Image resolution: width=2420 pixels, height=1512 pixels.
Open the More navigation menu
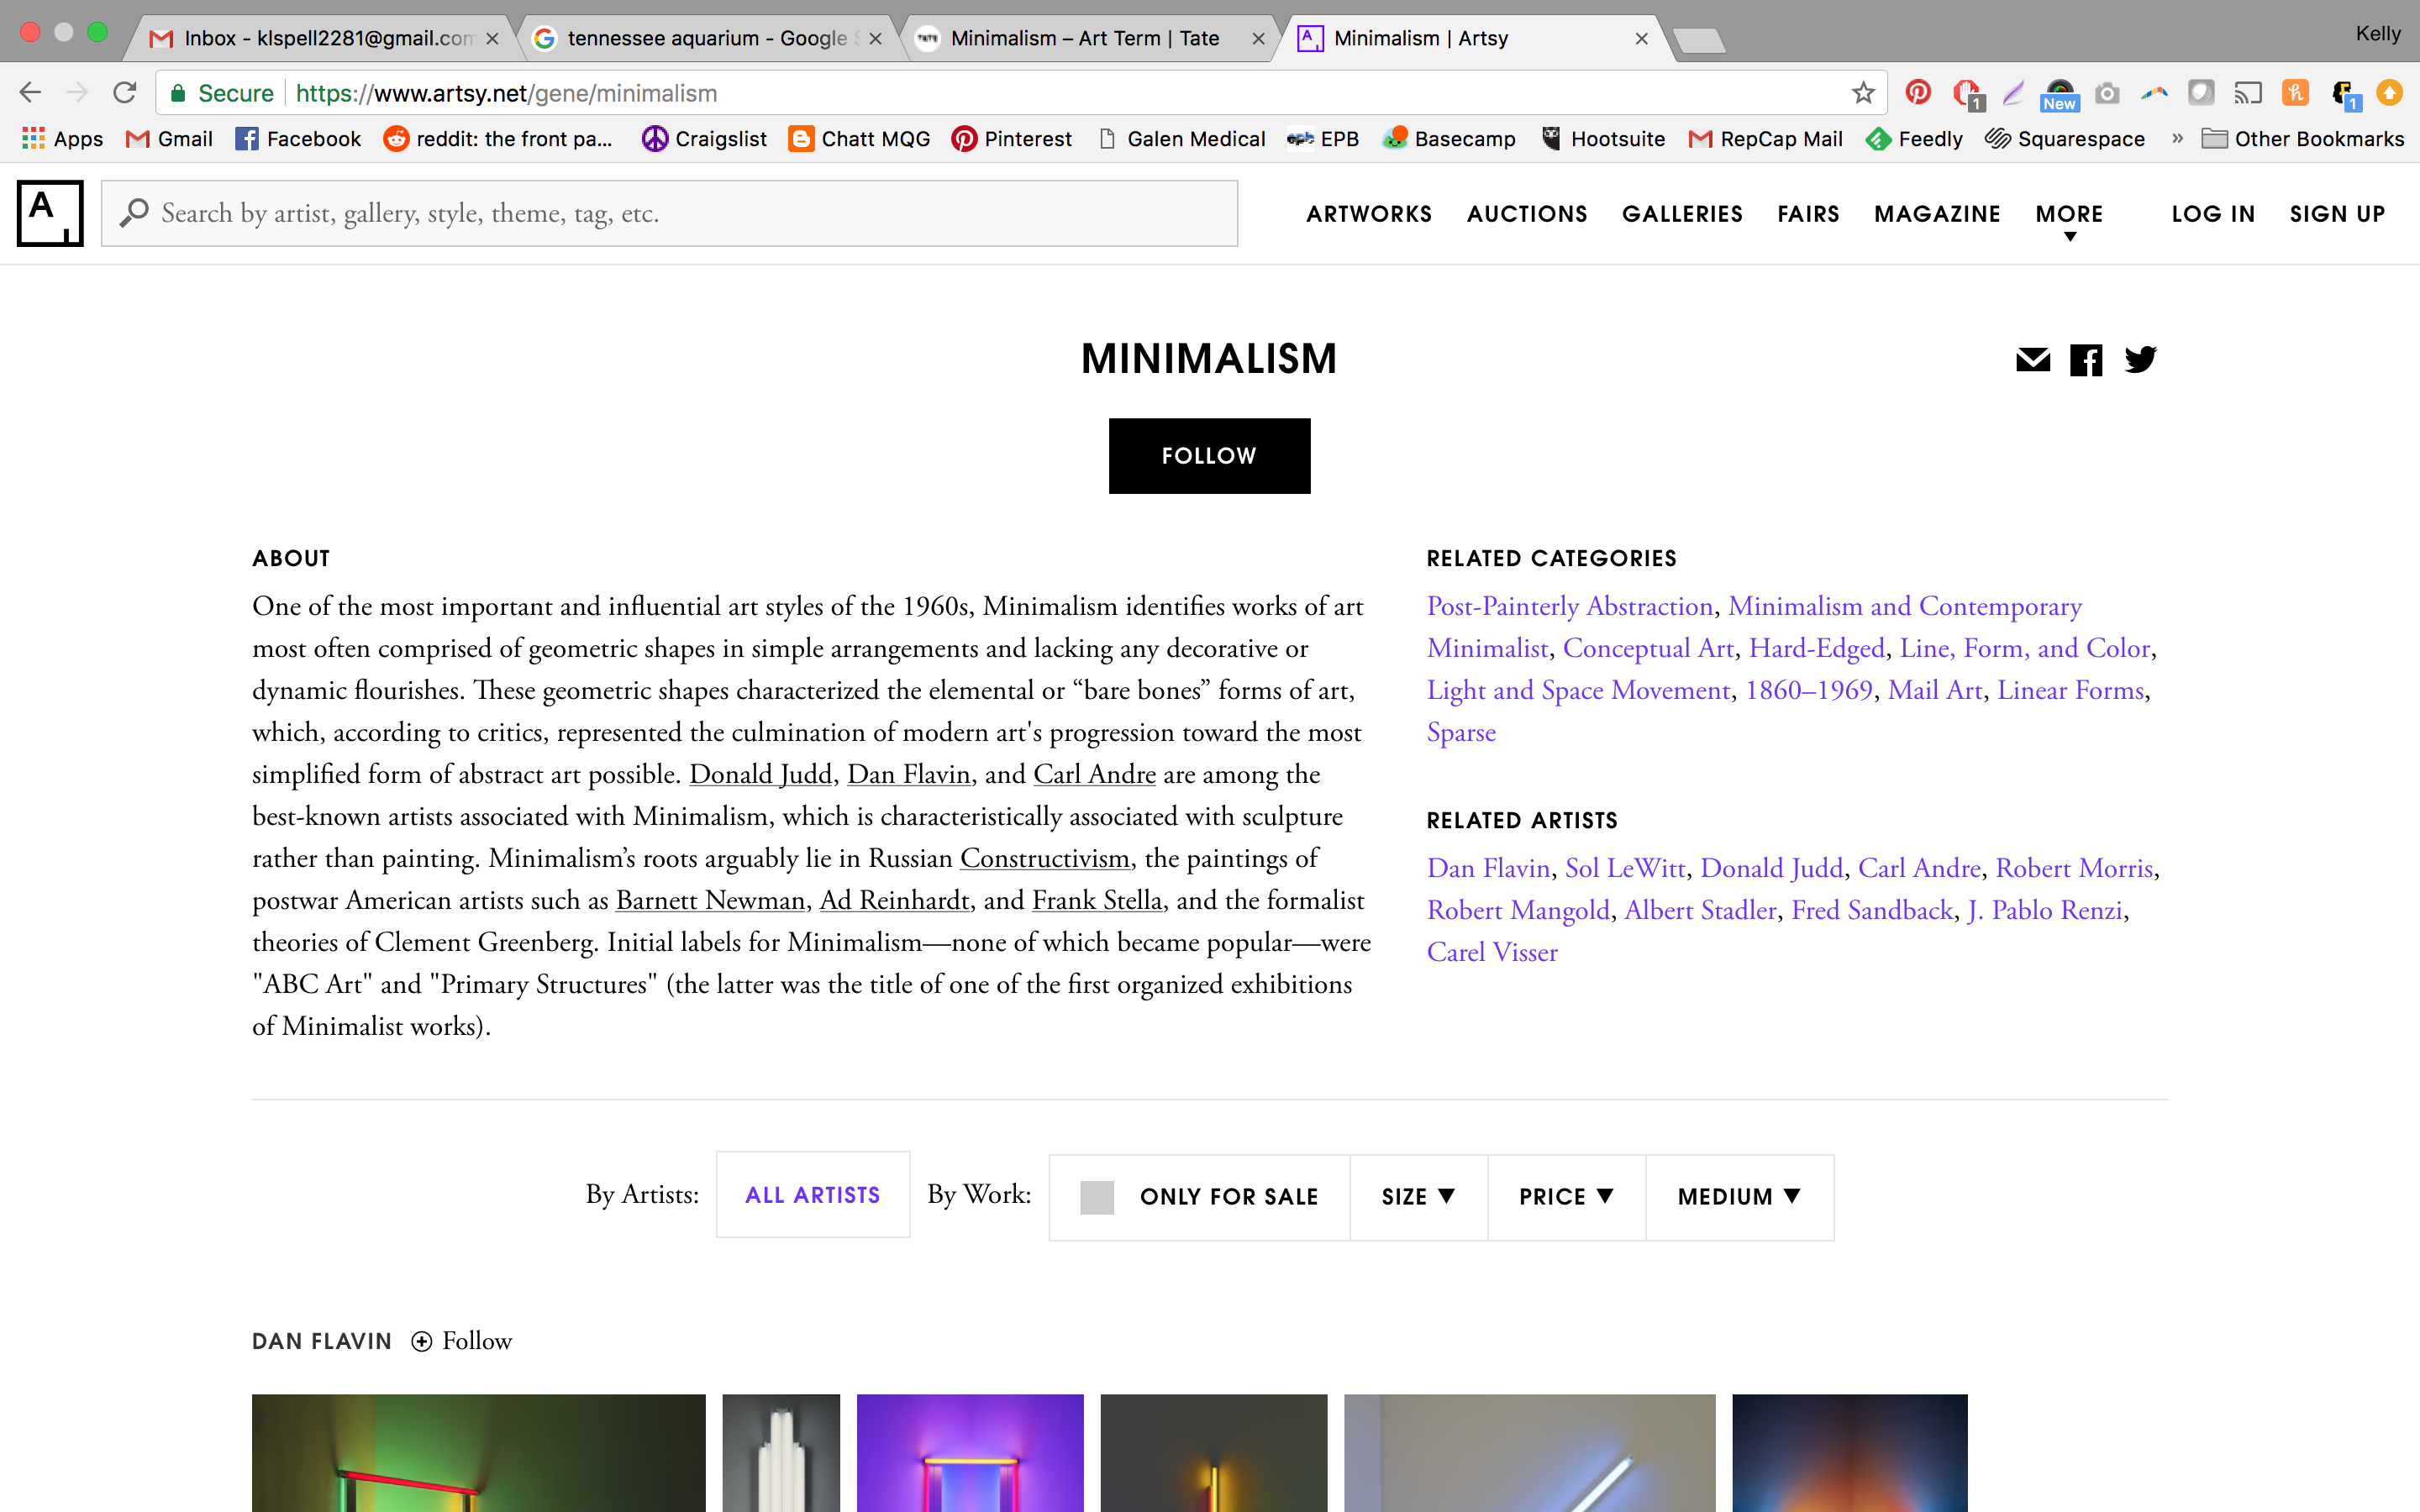click(2069, 215)
